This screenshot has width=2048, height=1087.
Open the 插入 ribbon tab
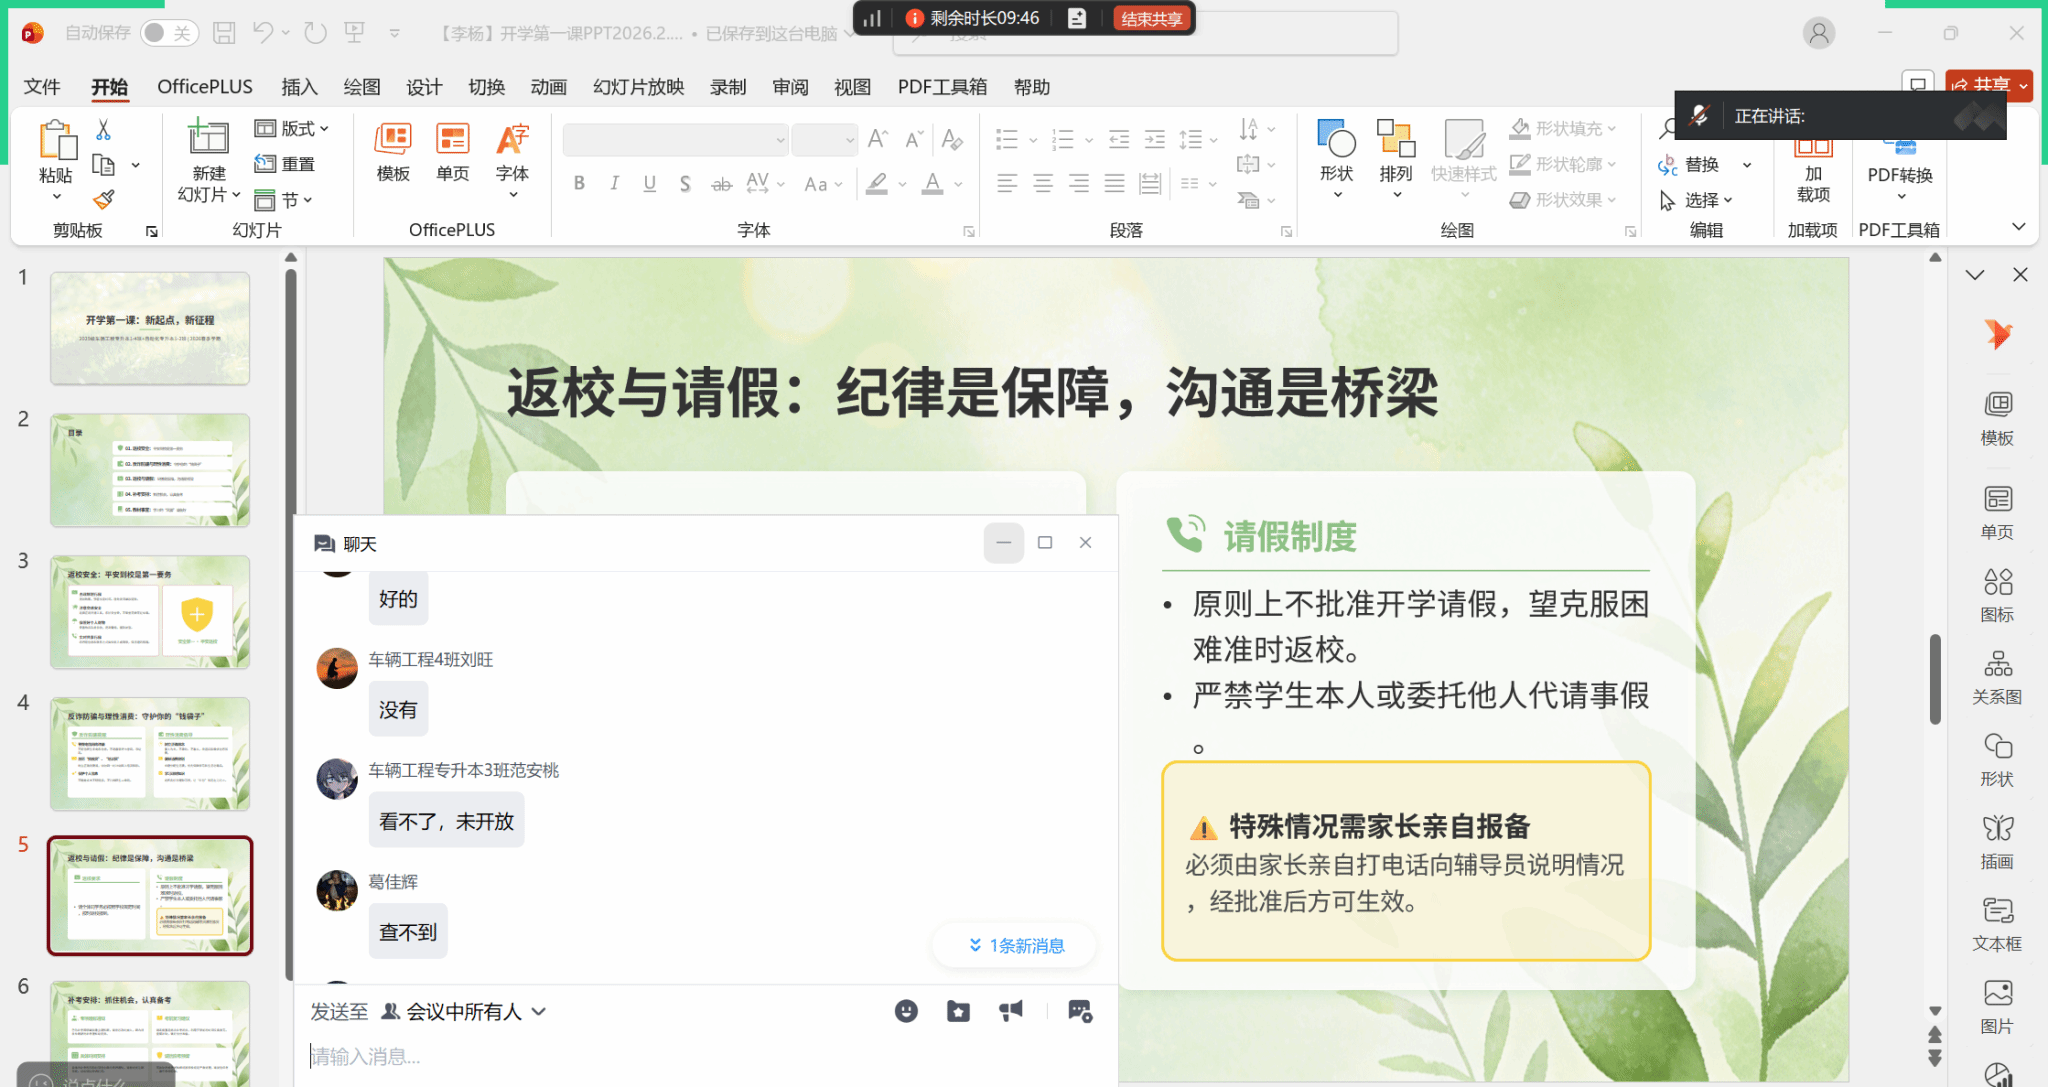tap(299, 87)
